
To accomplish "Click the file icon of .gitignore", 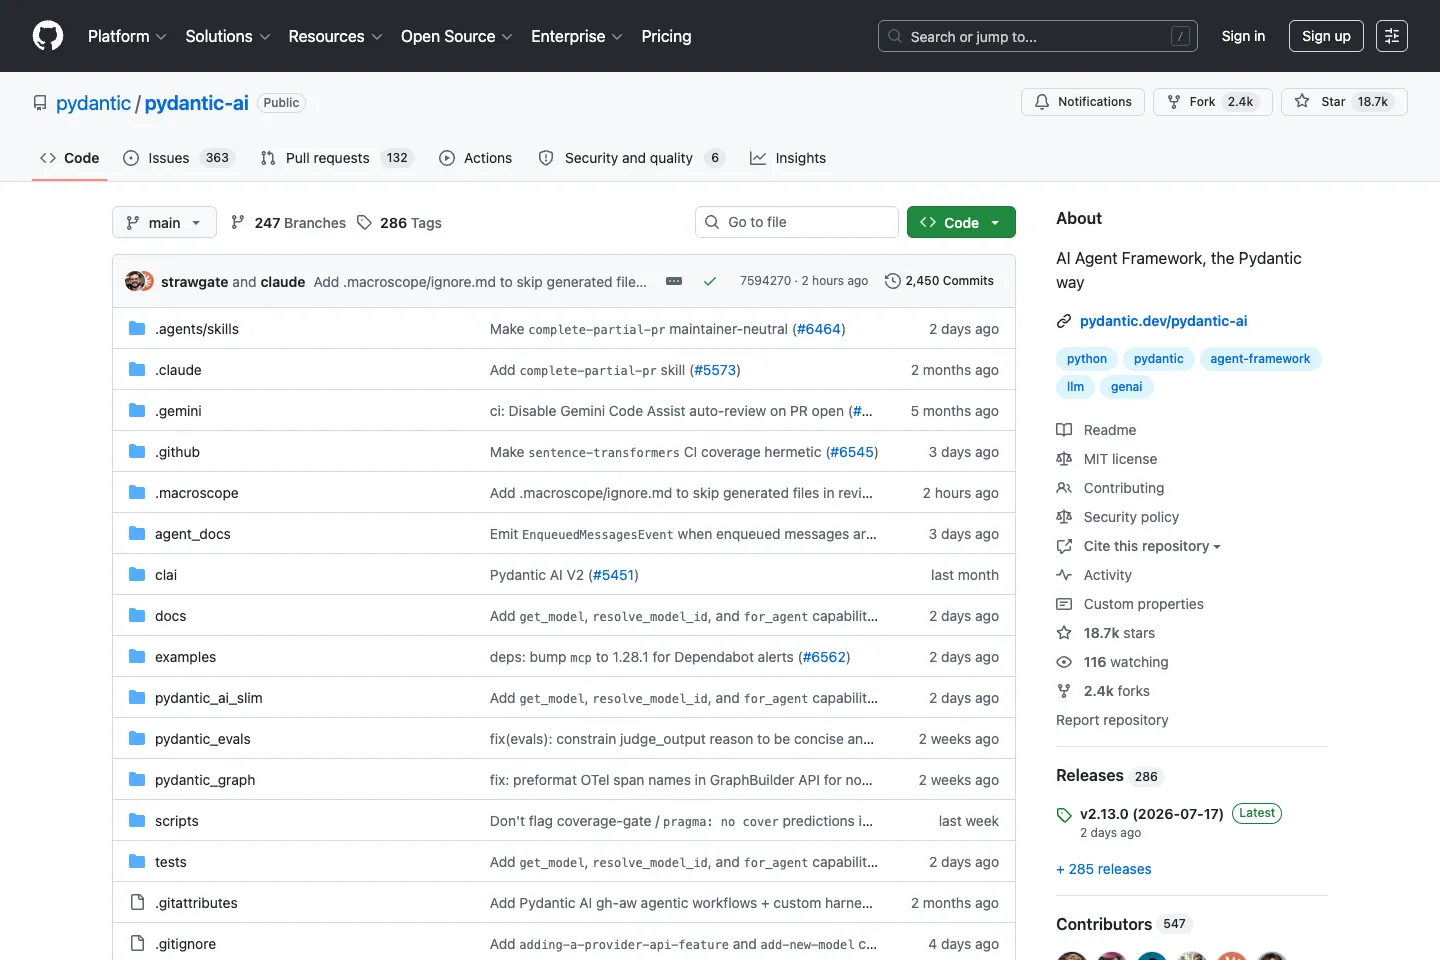I will 137,944.
